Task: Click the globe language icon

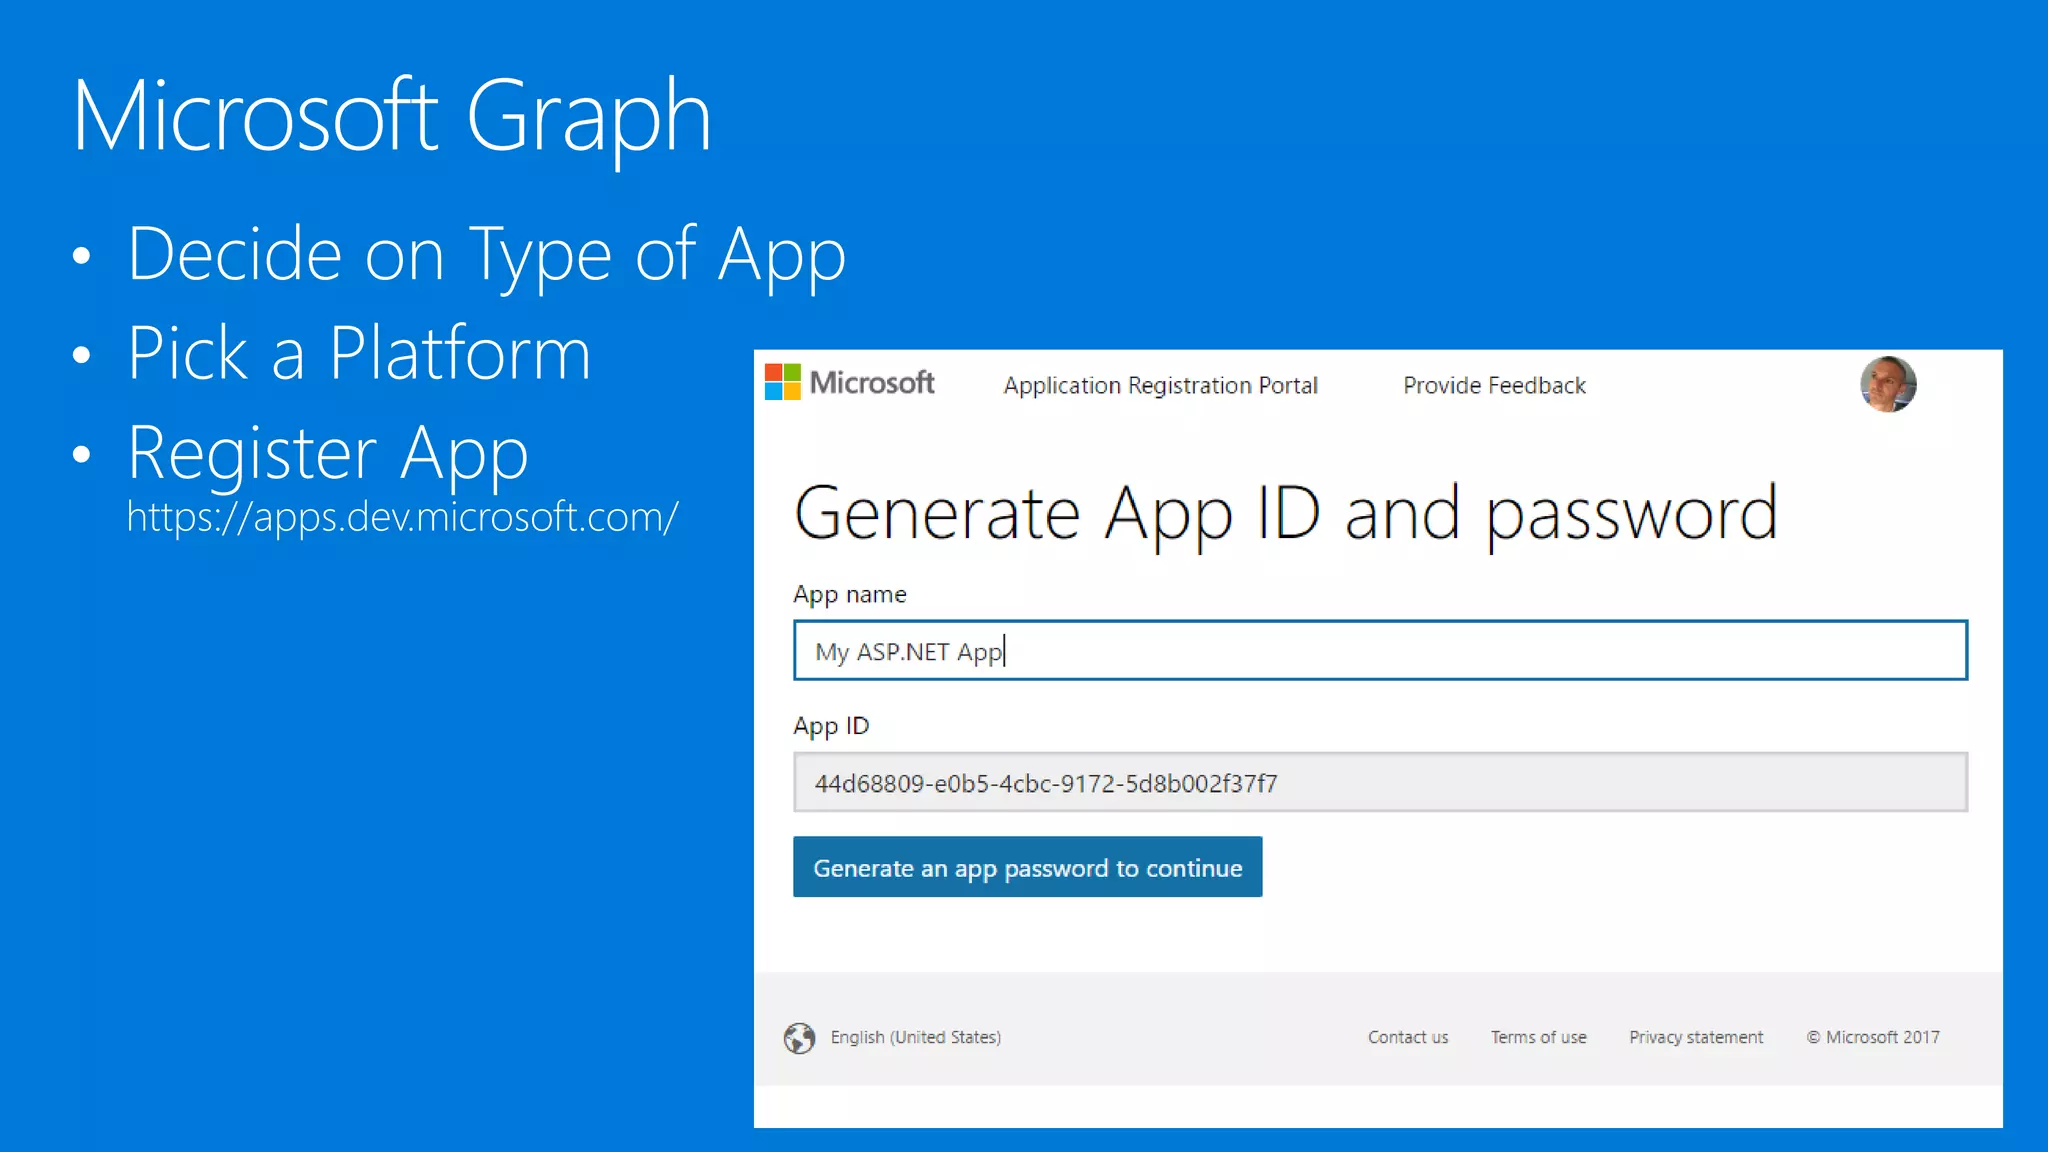Action: click(x=799, y=1038)
